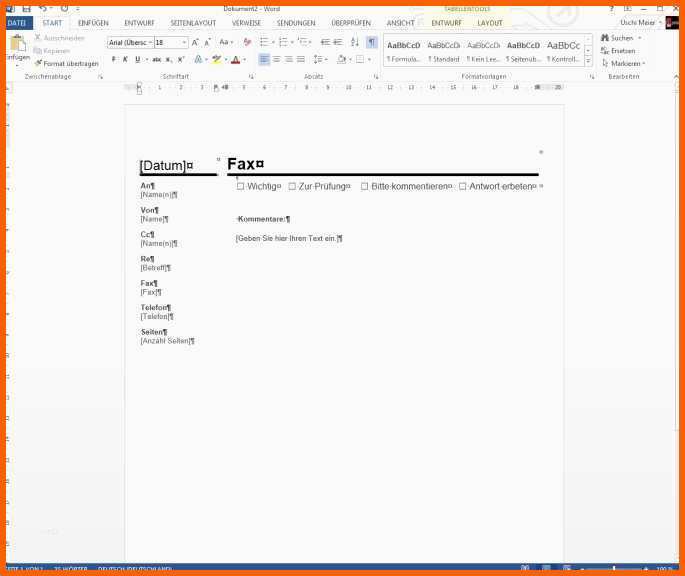Screen dimensions: 685x576
Task: Increase paragraph indent
Action: point(338,42)
